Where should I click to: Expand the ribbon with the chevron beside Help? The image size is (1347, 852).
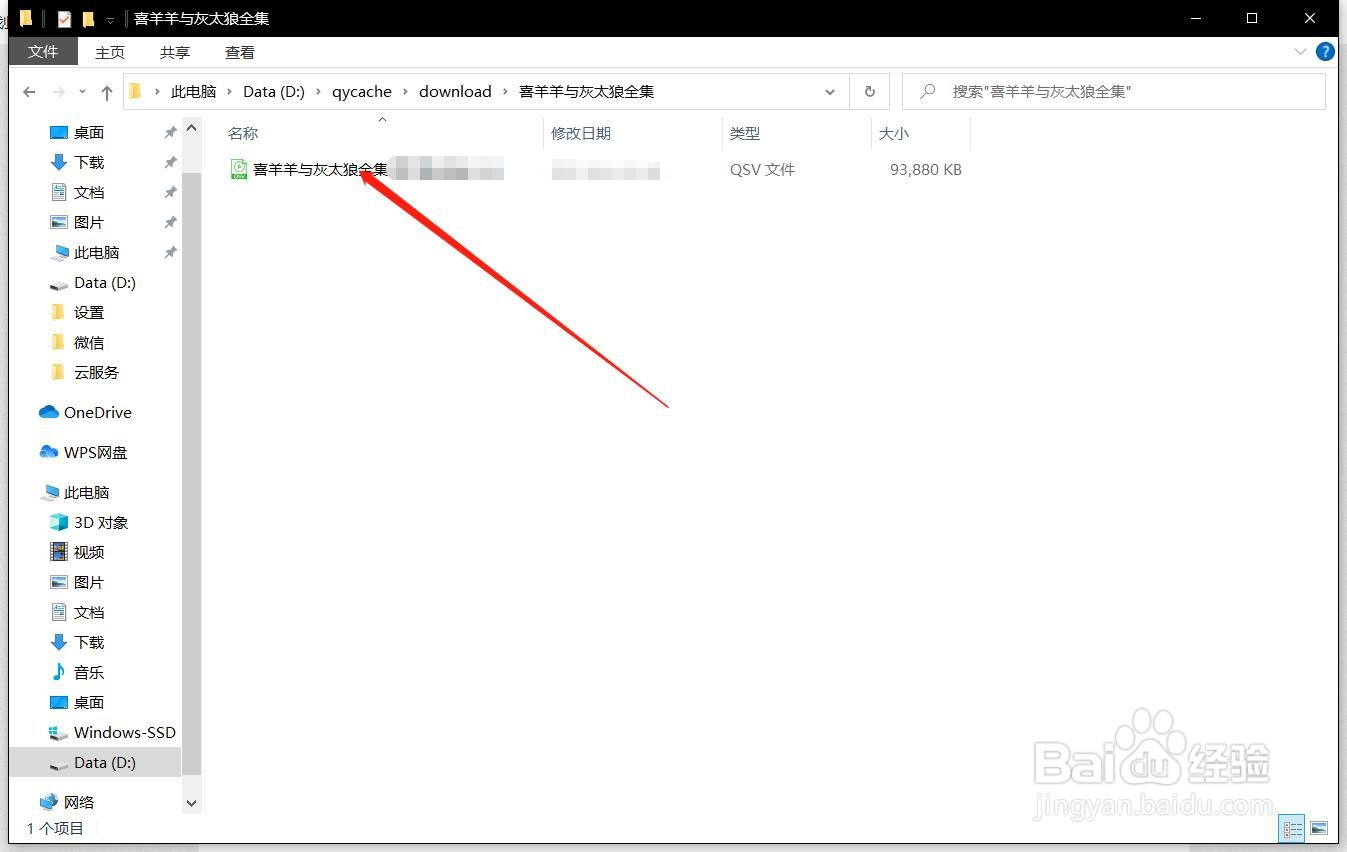pos(1300,52)
